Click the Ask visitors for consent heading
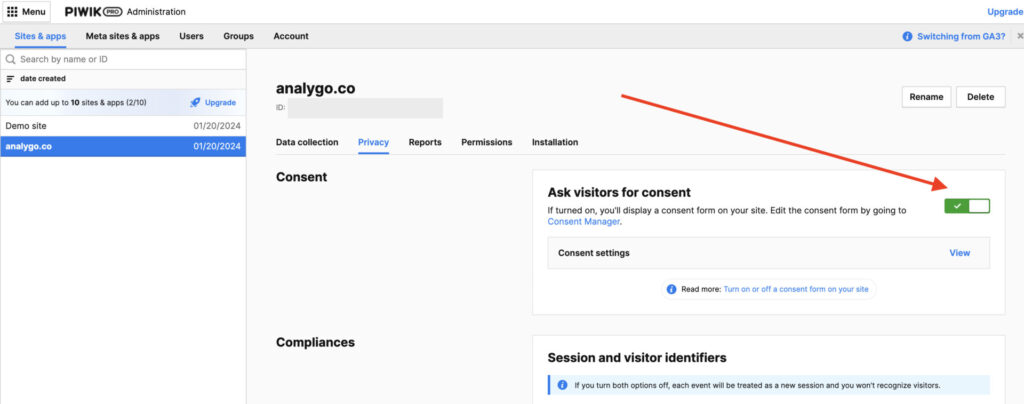The width and height of the screenshot is (1024, 404). coord(619,193)
